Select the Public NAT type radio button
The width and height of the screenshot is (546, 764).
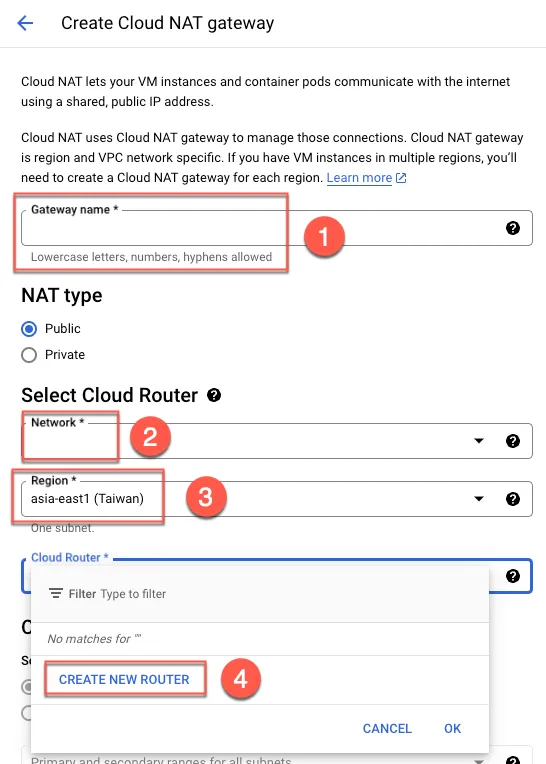tap(29, 329)
